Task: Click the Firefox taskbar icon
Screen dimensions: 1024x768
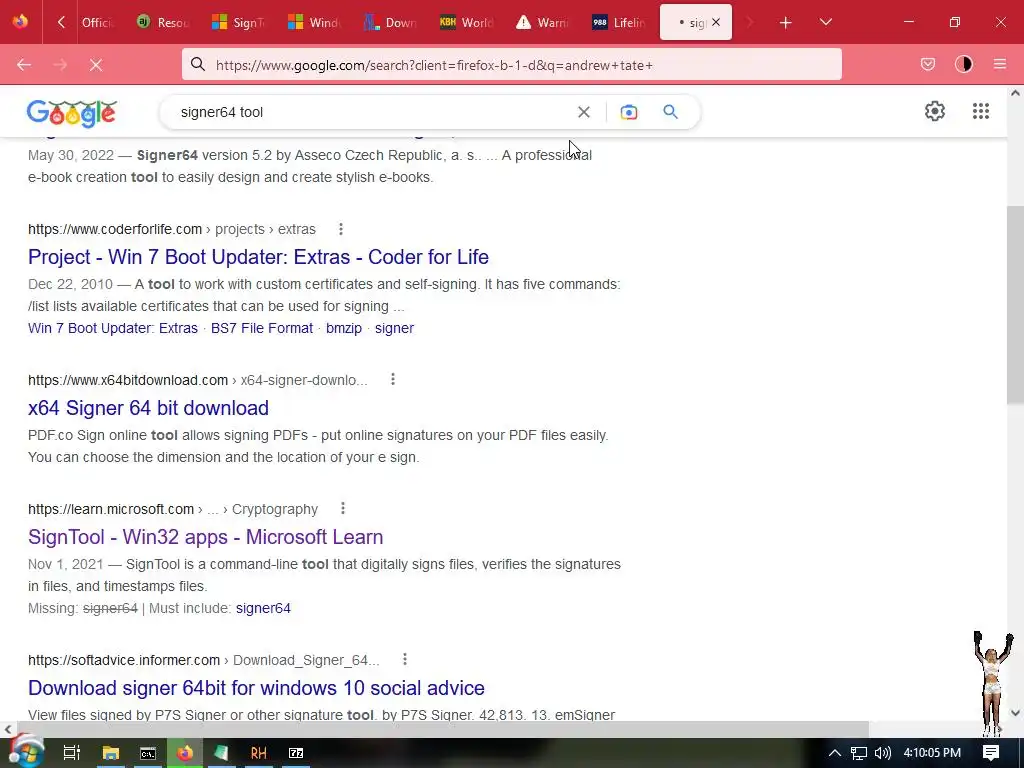Action: (x=185, y=753)
